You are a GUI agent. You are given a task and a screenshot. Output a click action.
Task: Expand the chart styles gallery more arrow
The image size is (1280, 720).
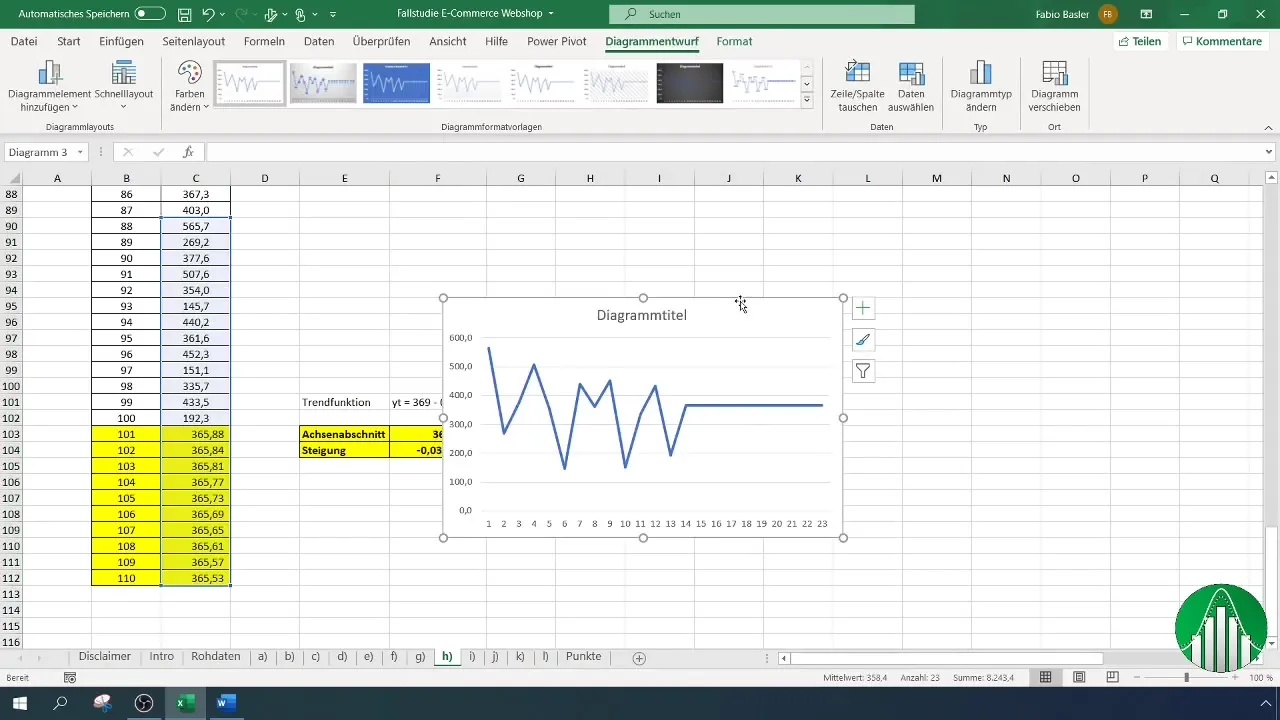coord(807,99)
